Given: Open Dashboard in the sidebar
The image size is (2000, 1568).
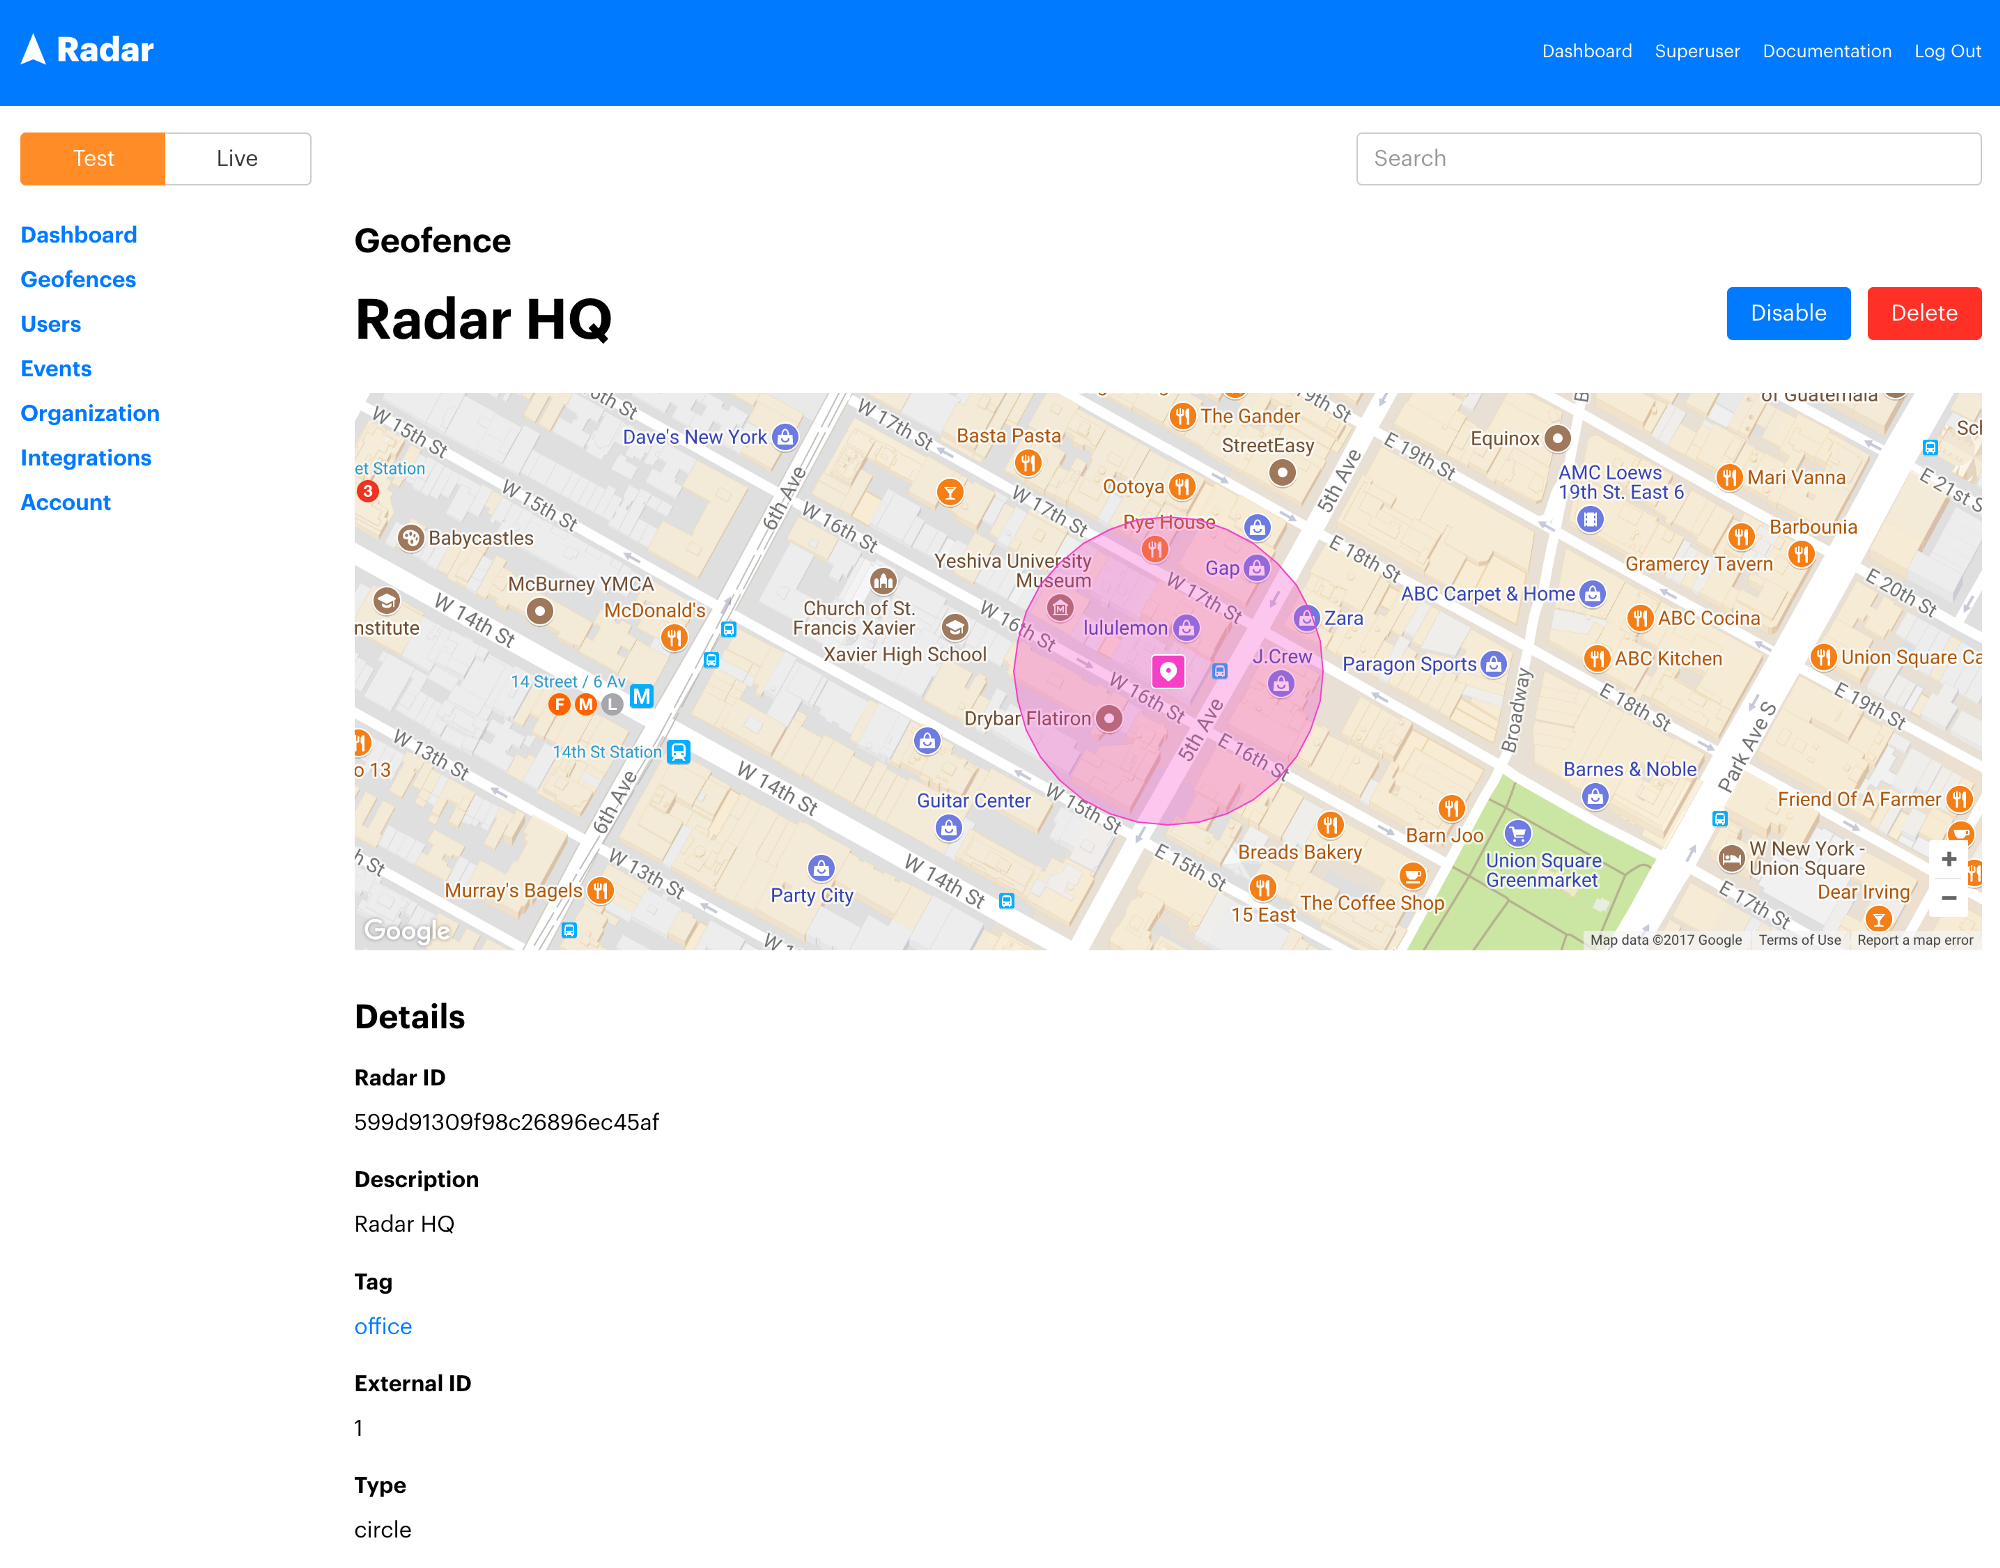Looking at the screenshot, I should [x=79, y=235].
